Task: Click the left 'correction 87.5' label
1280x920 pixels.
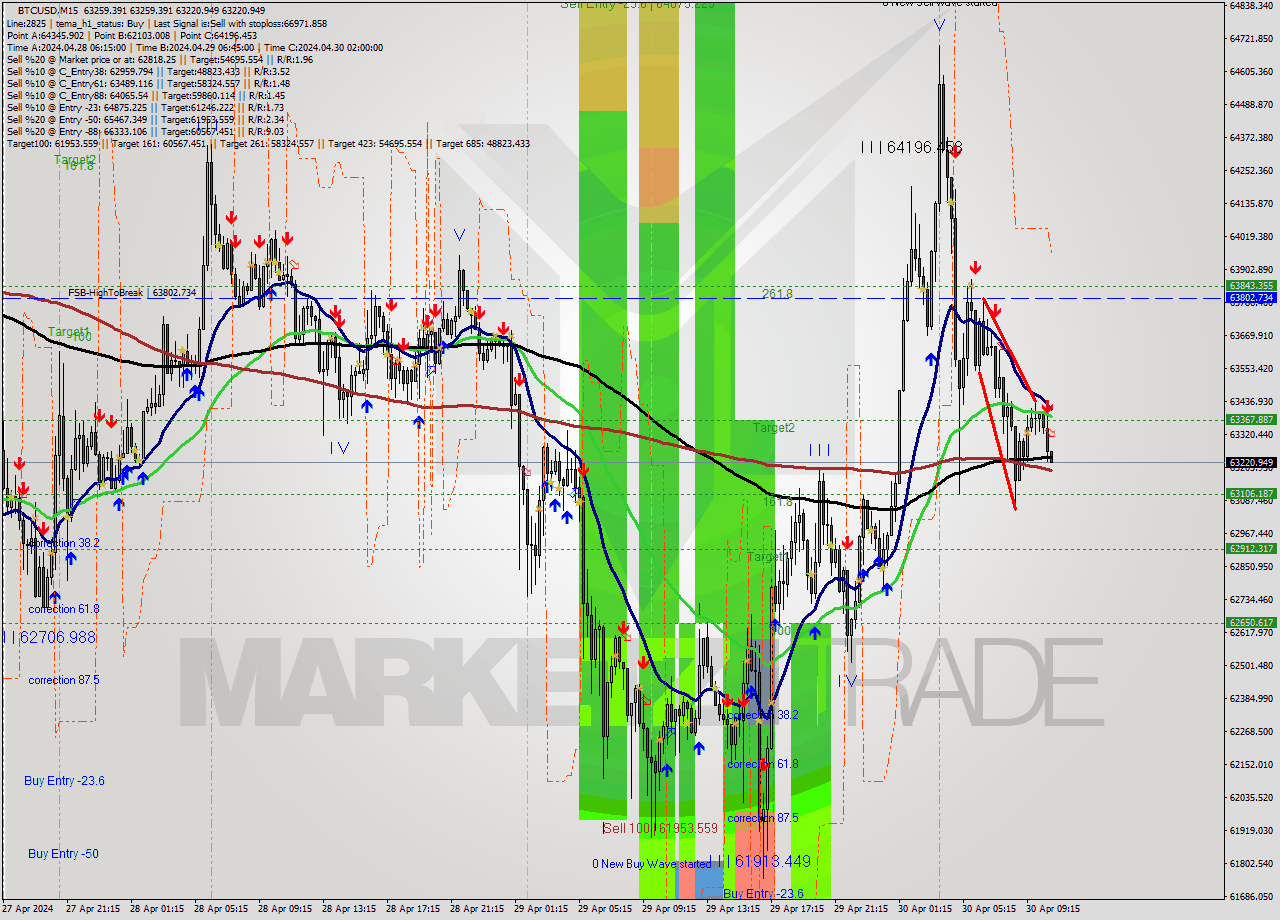Action: [64, 680]
